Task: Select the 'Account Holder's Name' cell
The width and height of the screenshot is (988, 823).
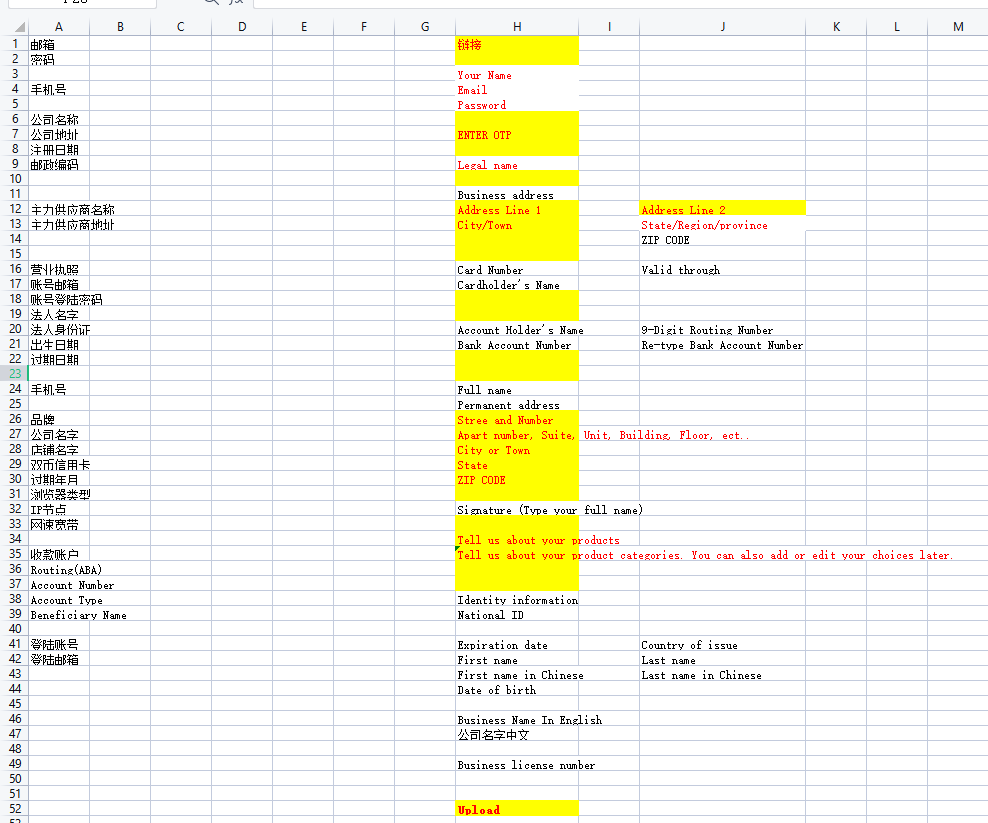Action: (x=517, y=329)
